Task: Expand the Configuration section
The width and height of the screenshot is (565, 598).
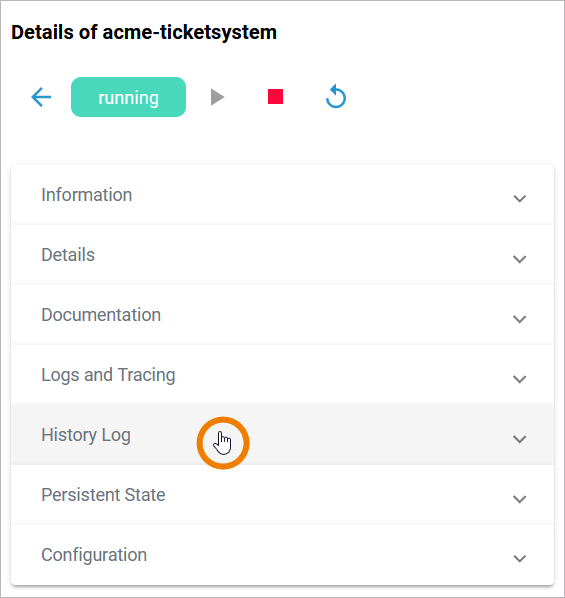Action: click(282, 555)
